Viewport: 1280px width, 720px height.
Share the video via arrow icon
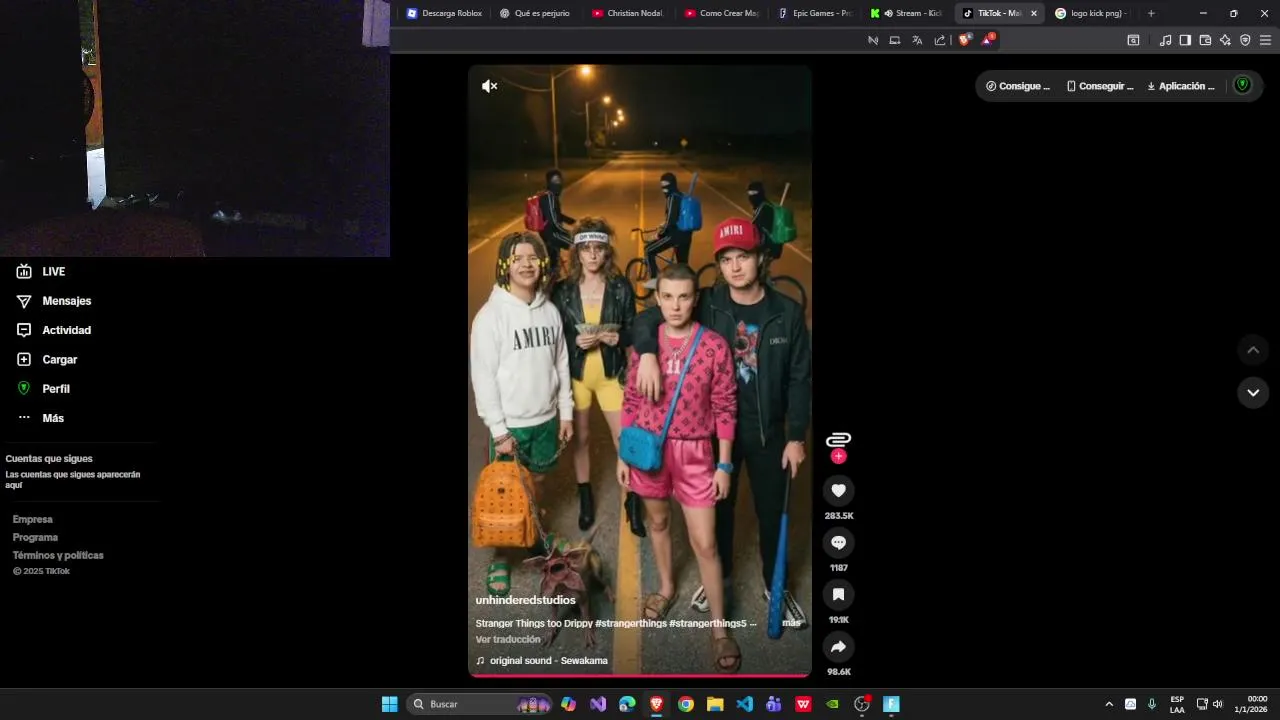[838, 646]
